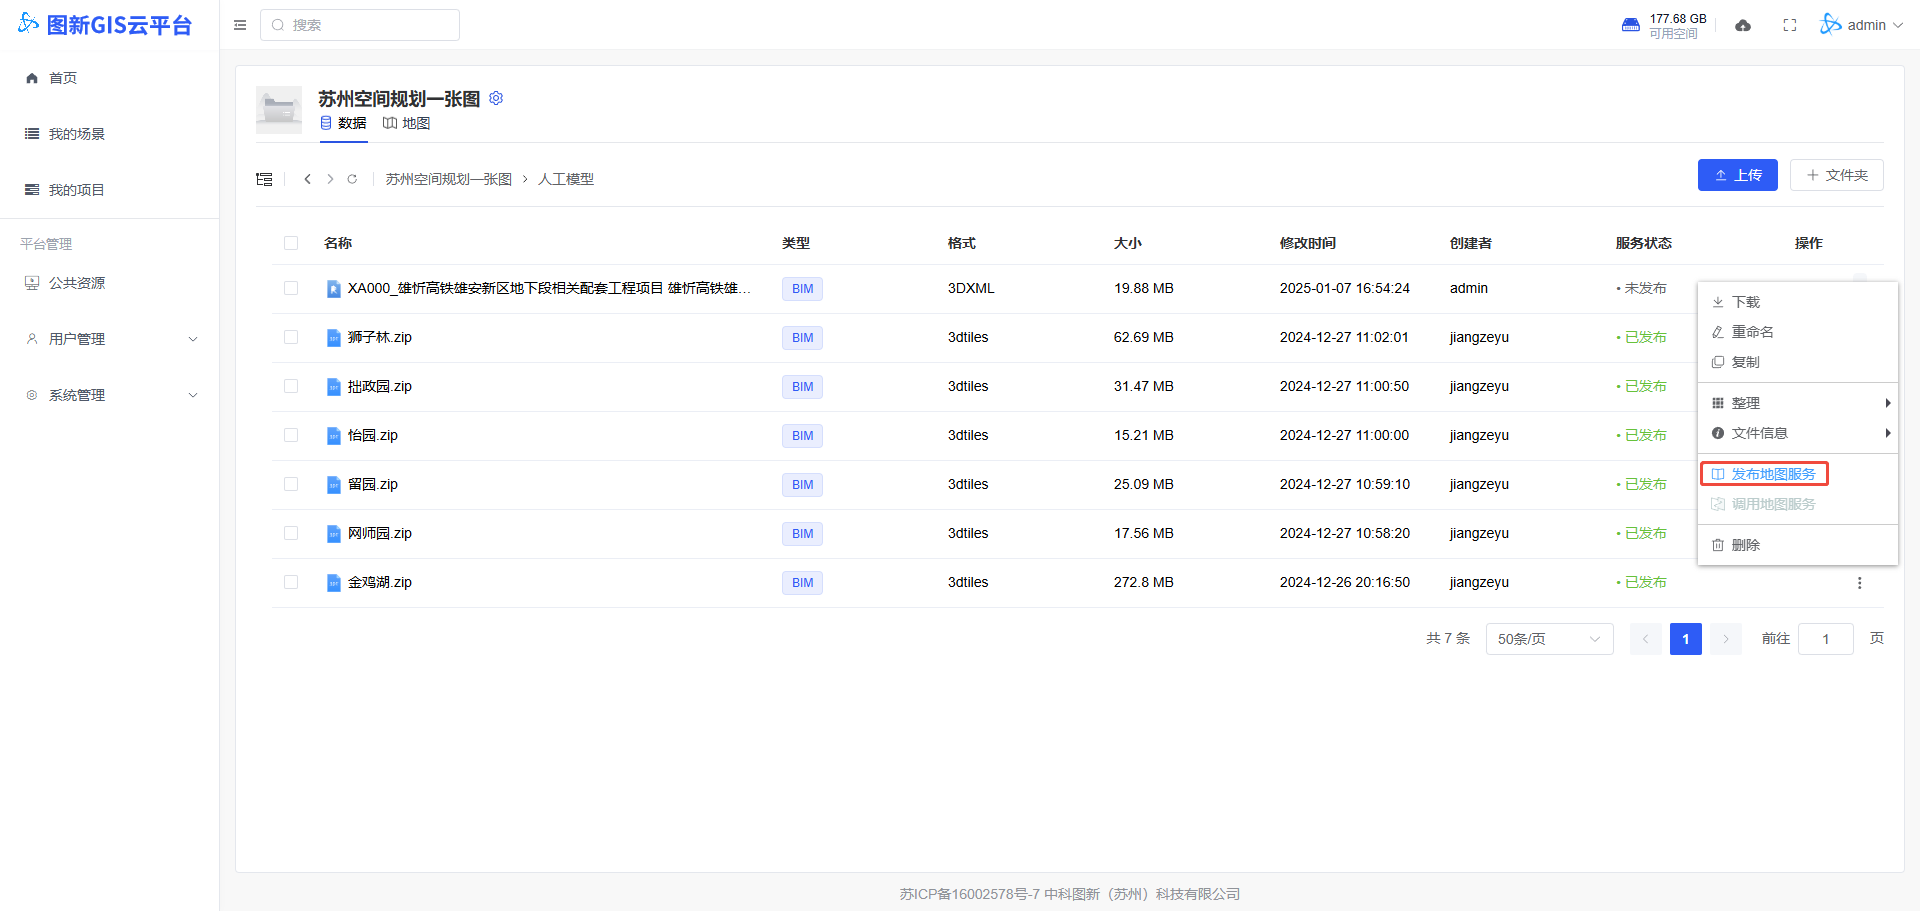Open 我的项目 in the sidebar
The height and width of the screenshot is (911, 1920).
coord(110,190)
